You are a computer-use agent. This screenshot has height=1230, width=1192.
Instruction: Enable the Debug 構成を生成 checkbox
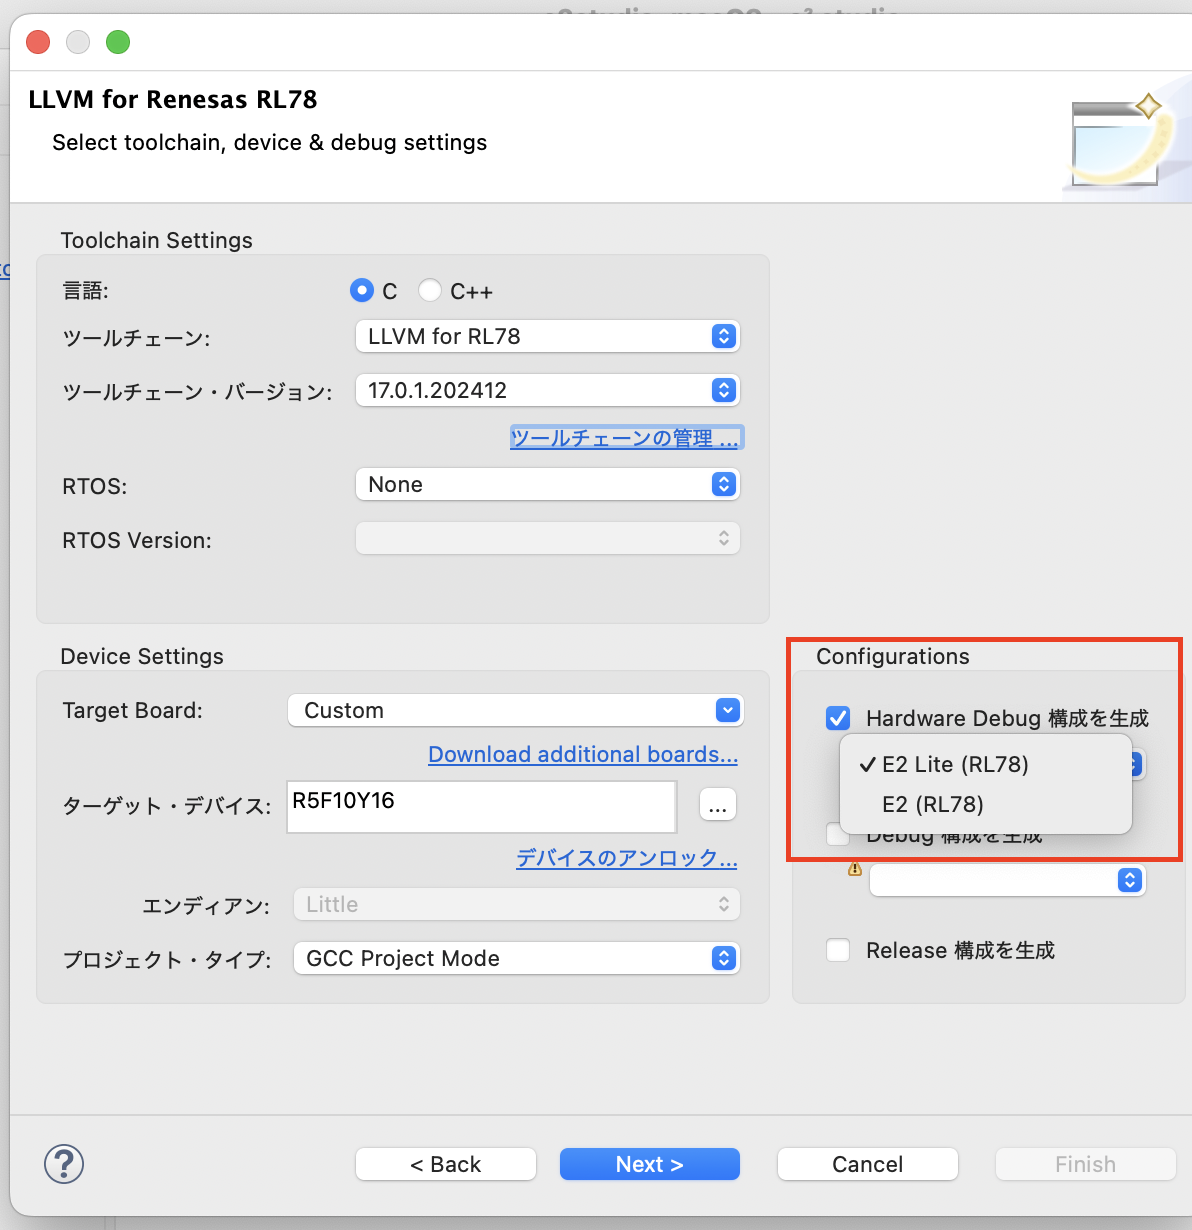click(837, 834)
